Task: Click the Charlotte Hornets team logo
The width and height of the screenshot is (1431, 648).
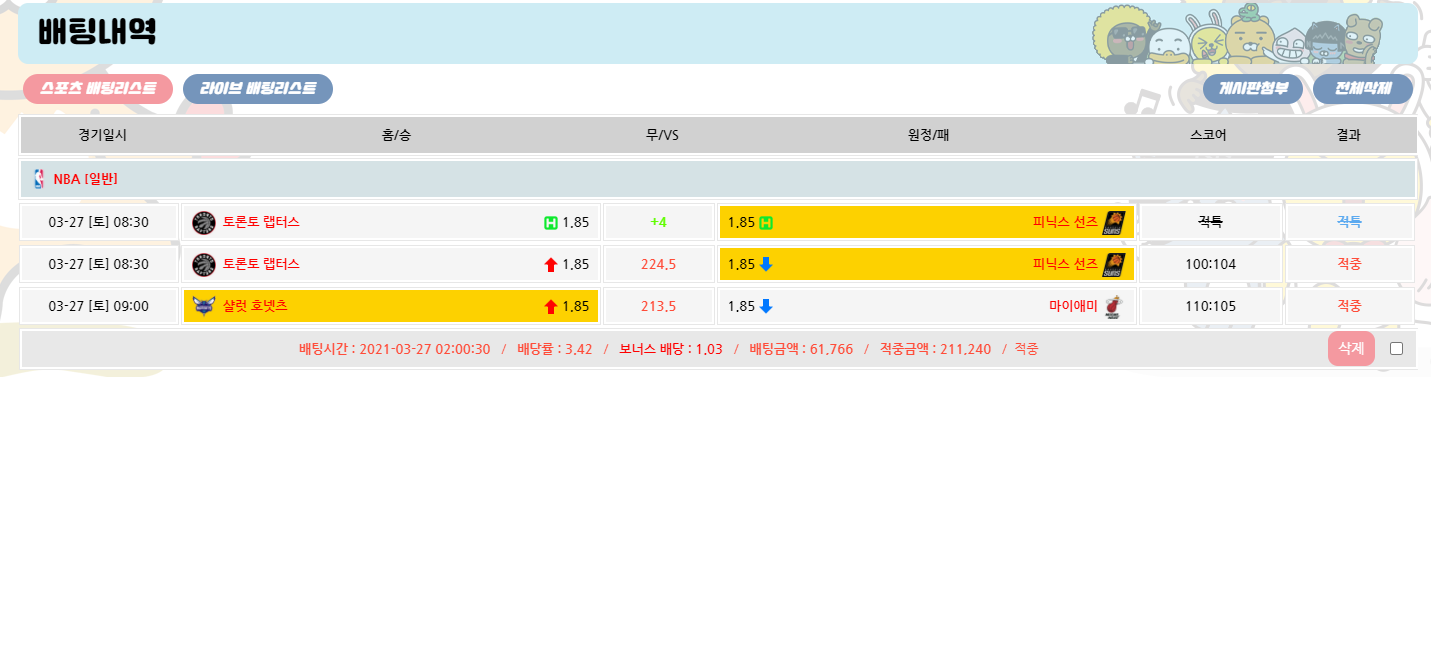Action: 204,306
